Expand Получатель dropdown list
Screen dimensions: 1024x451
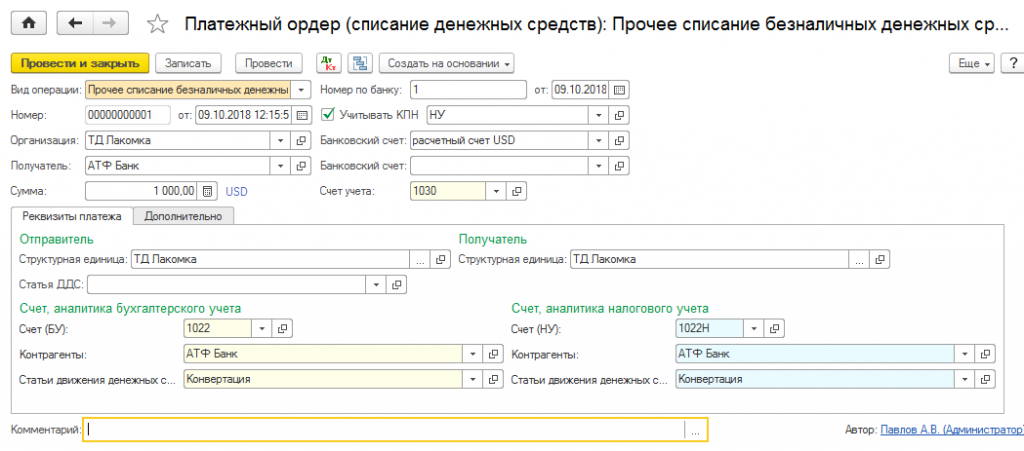280,166
